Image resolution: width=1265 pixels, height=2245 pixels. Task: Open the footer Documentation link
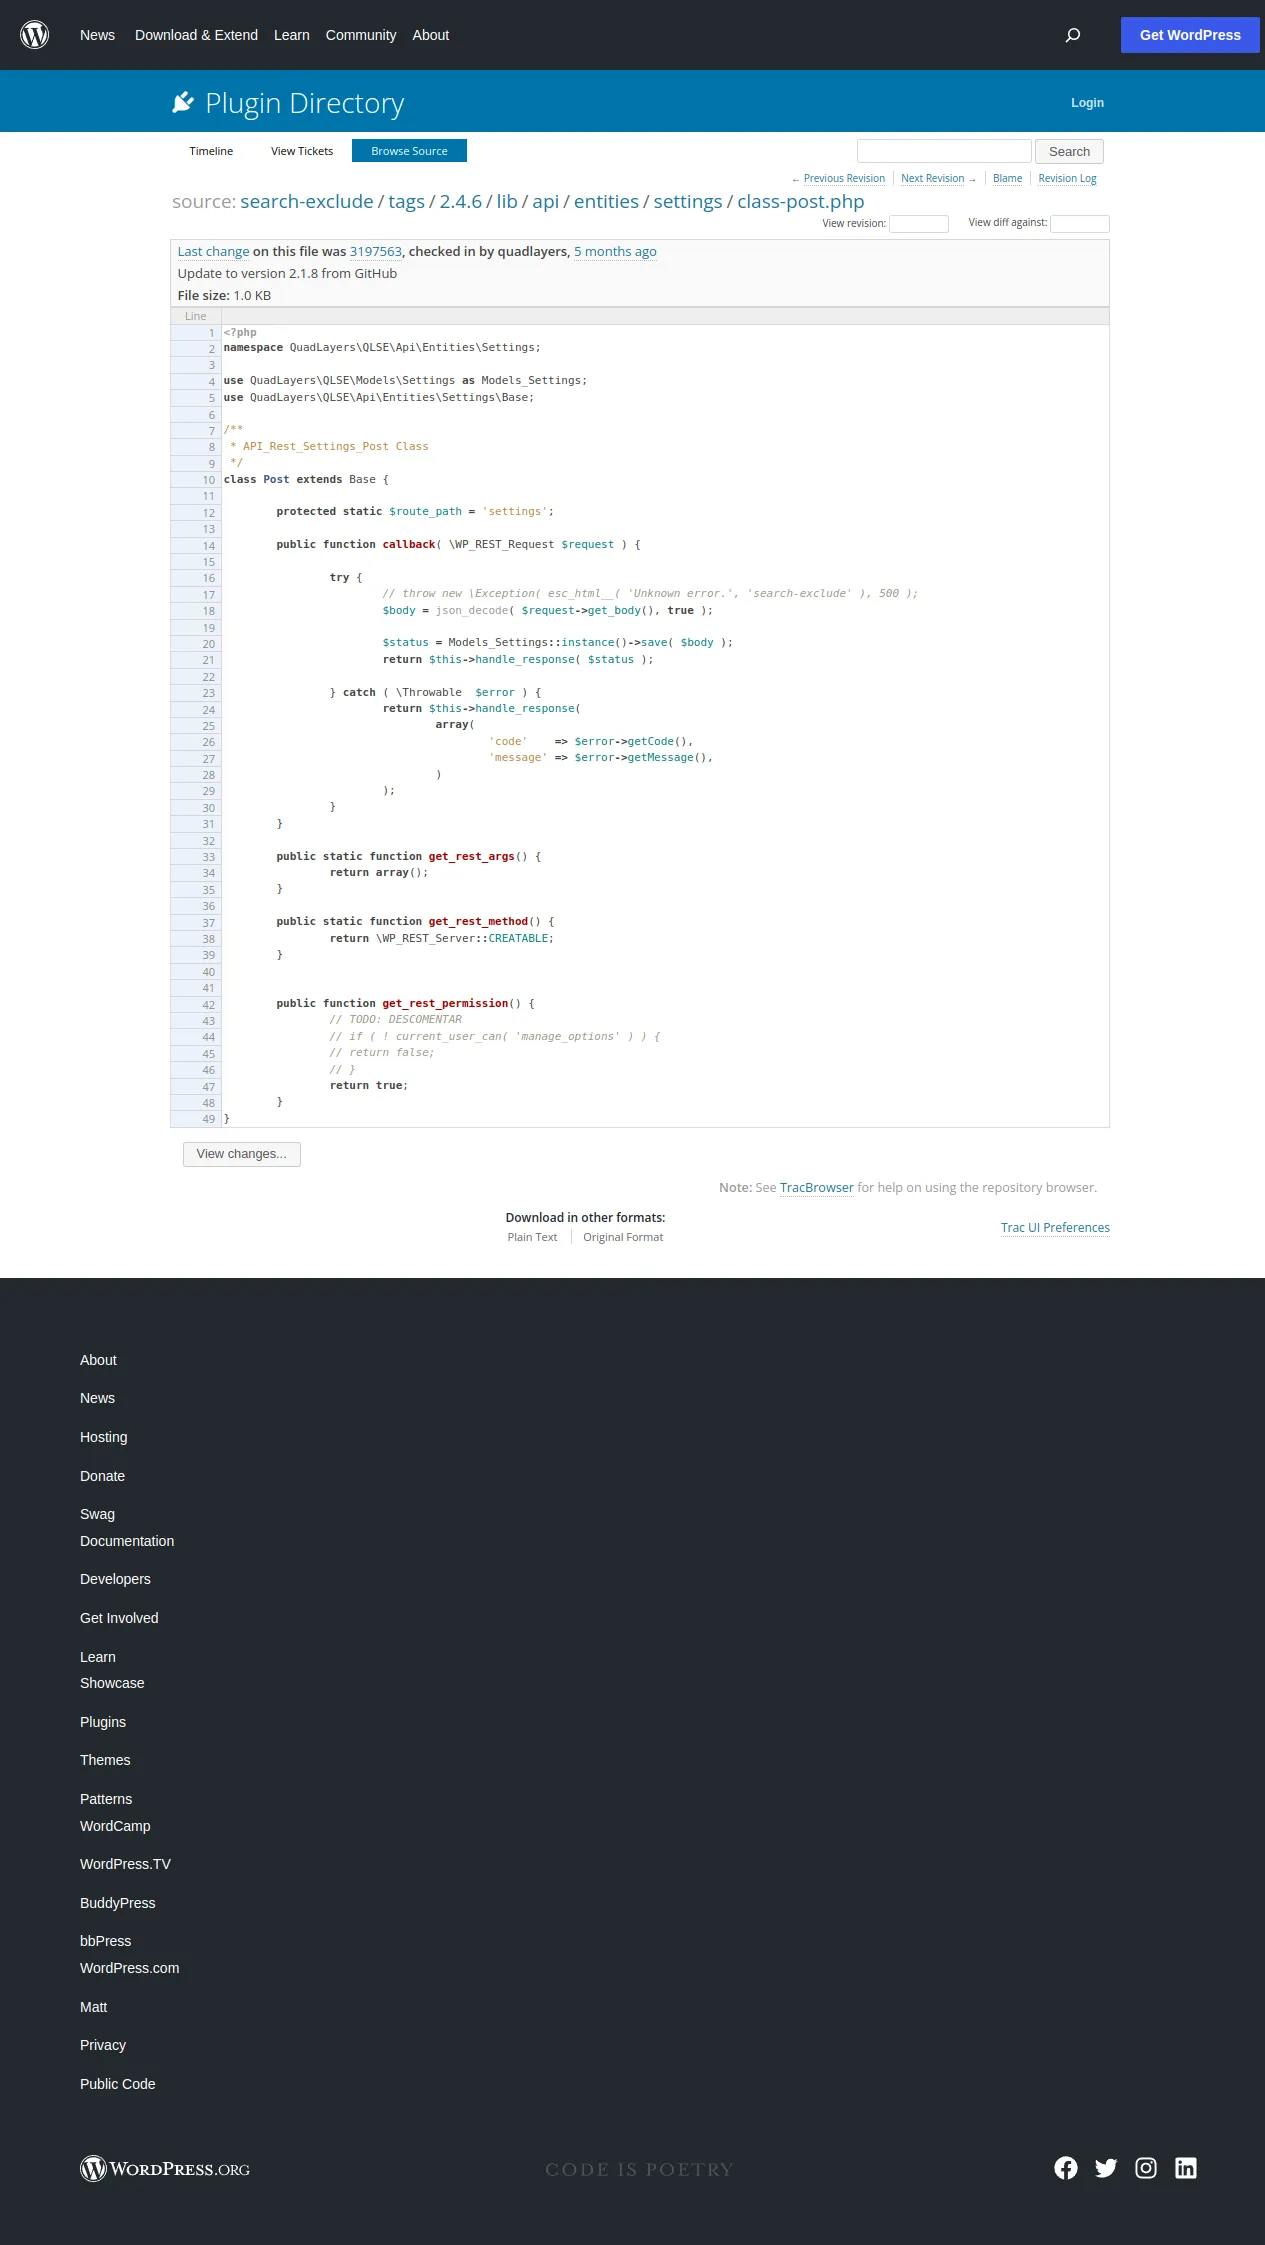pos(127,1541)
